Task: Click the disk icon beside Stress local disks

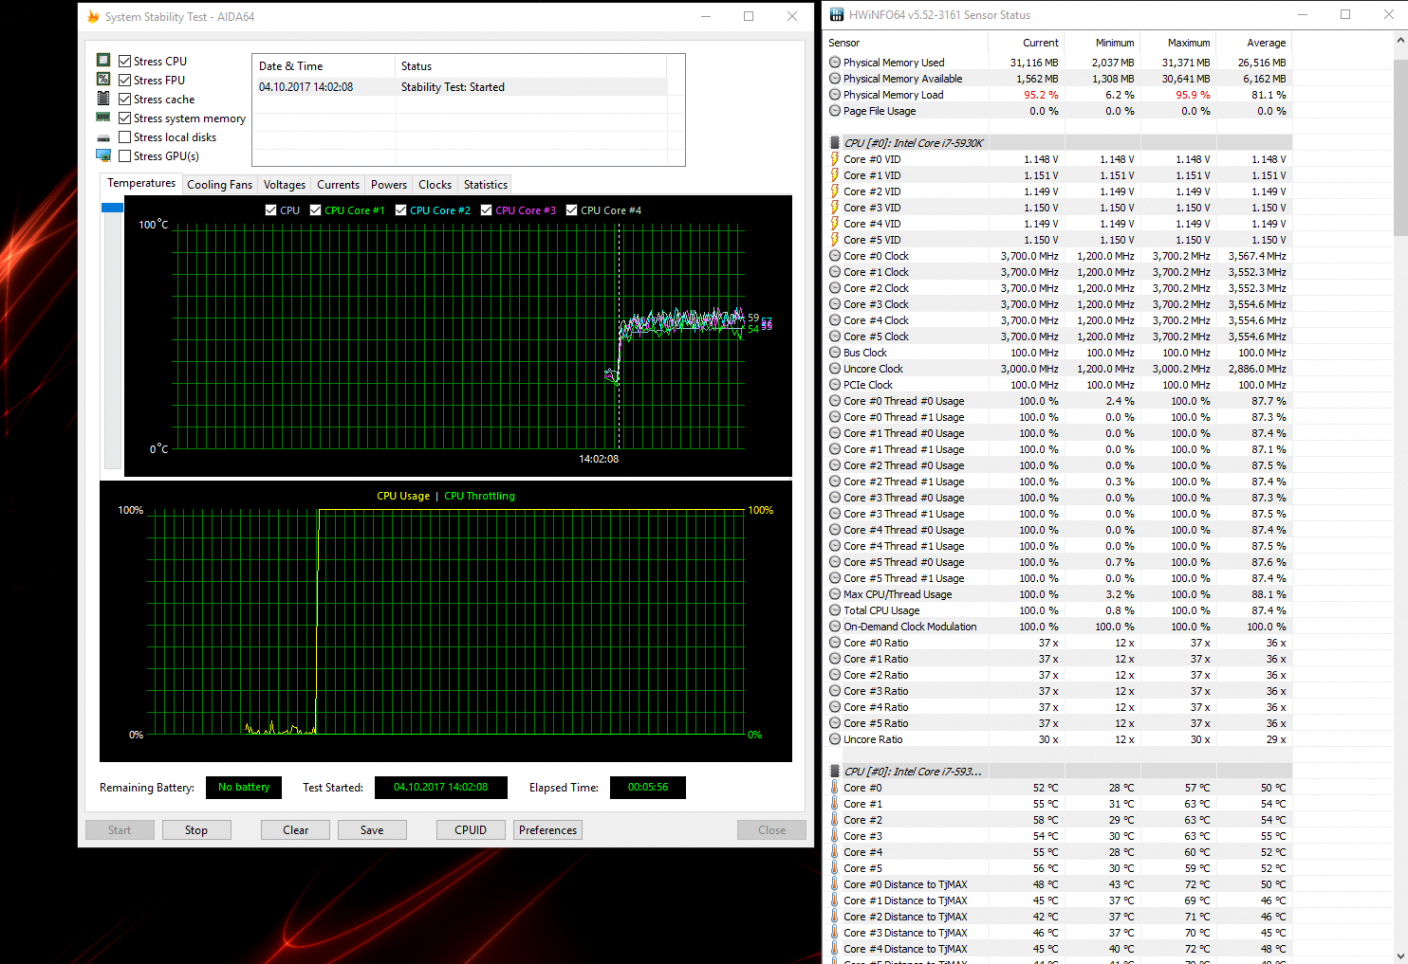Action: (103, 138)
